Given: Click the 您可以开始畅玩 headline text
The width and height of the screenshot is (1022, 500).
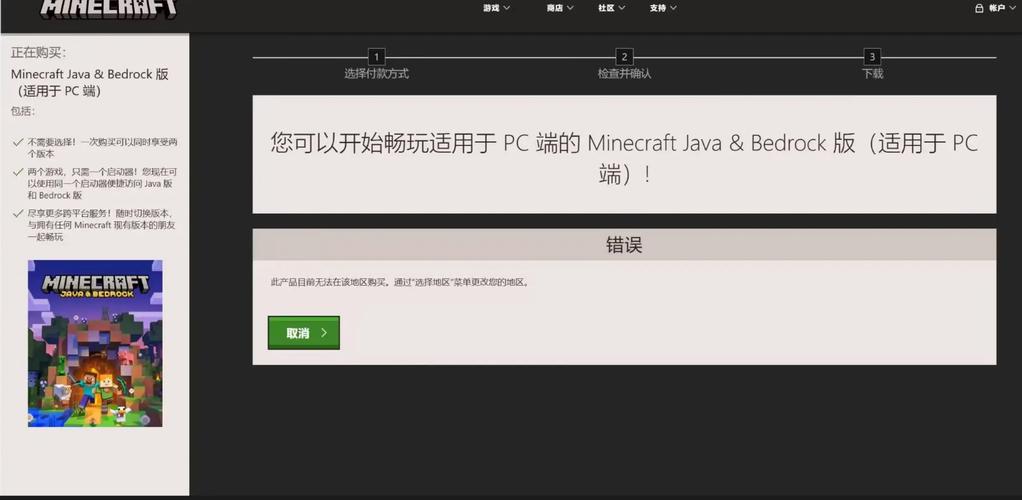Looking at the screenshot, I should (624, 158).
